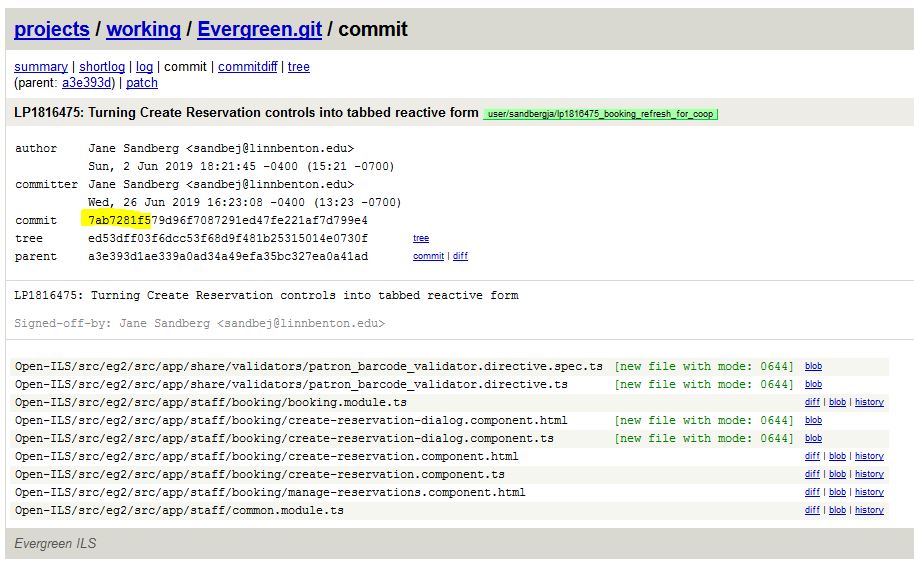Switch to the summary view
The width and height of the screenshot is (914, 571).
41,67
